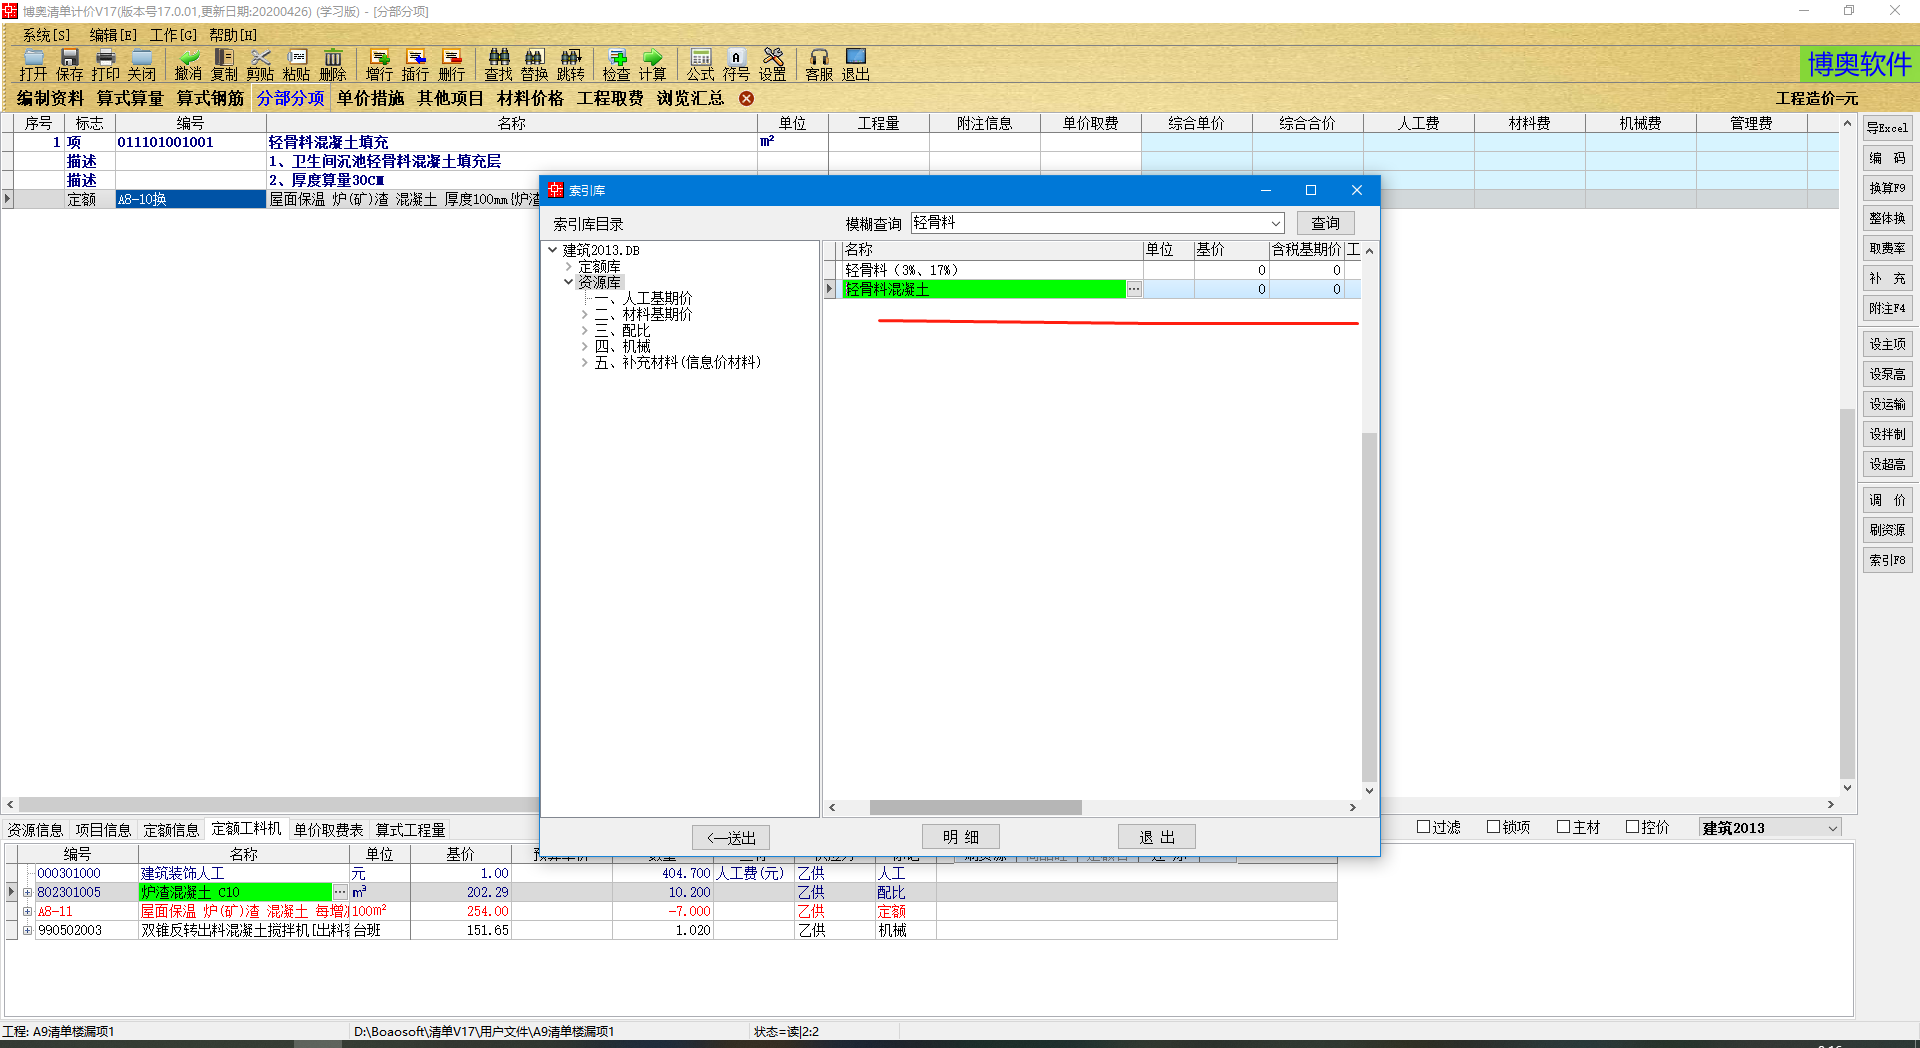This screenshot has height=1048, width=1920.
Task: Toggle the 锁项 checkbox
Action: (1493, 827)
